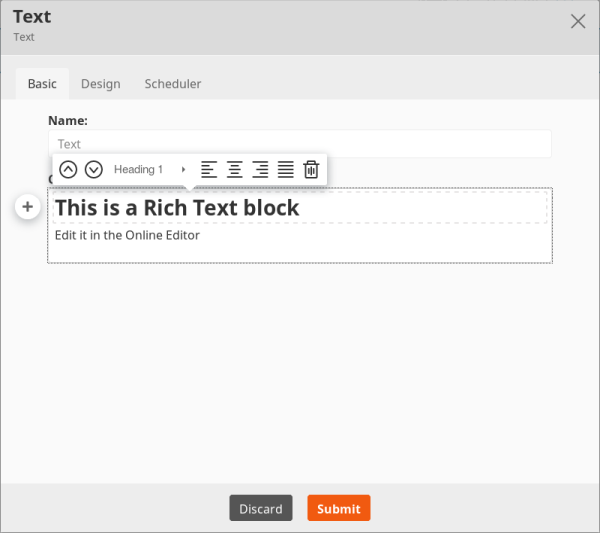Screen dimensions: 600x533
Task: Justify the text block
Action: click(285, 170)
